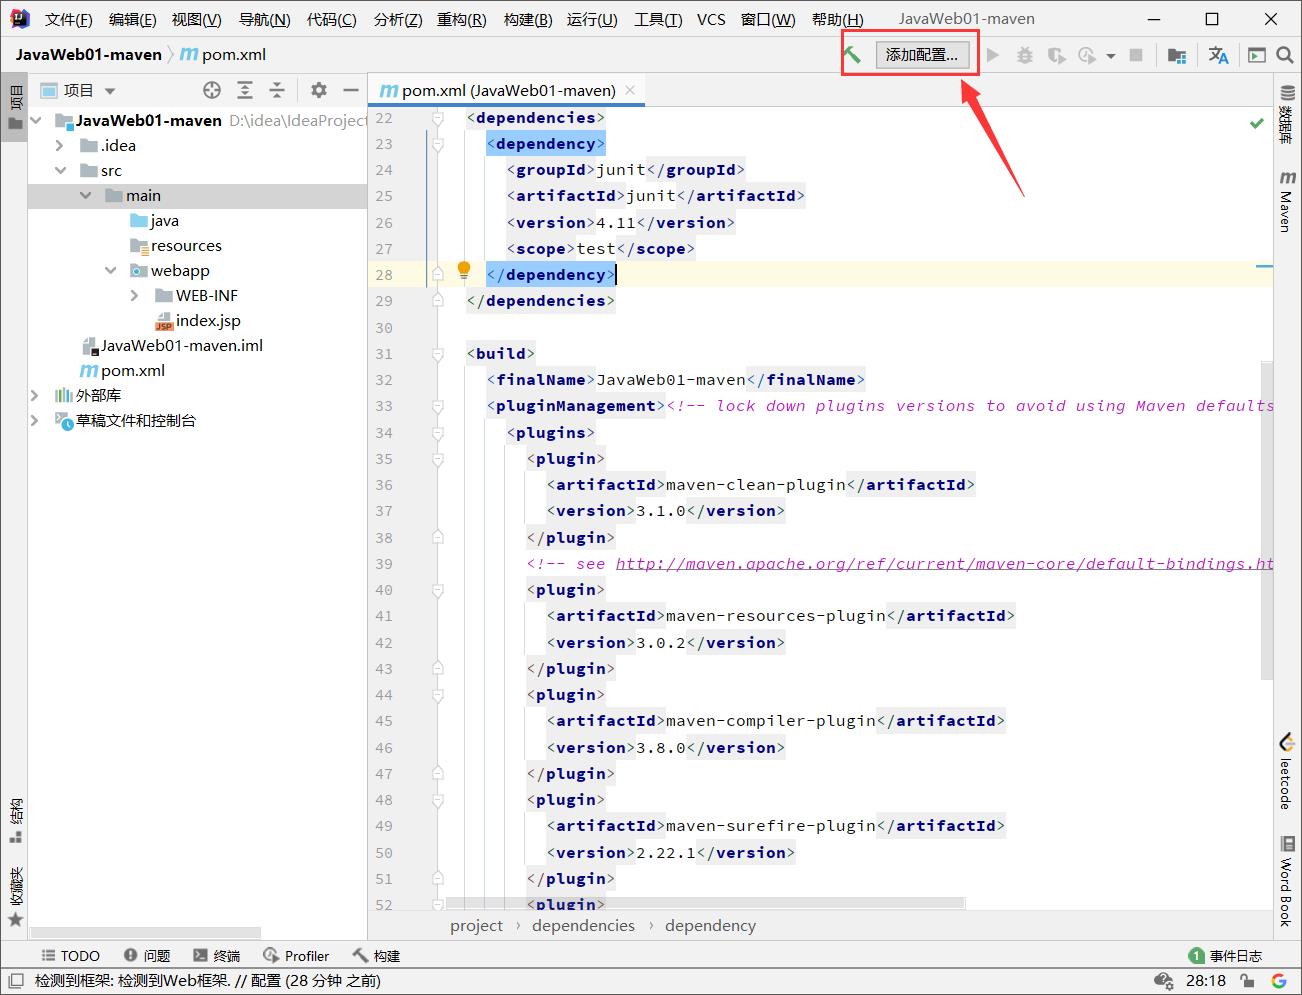Screen dimensions: 1302x995
Task: Open the Database side panel
Action: pos(1286,115)
